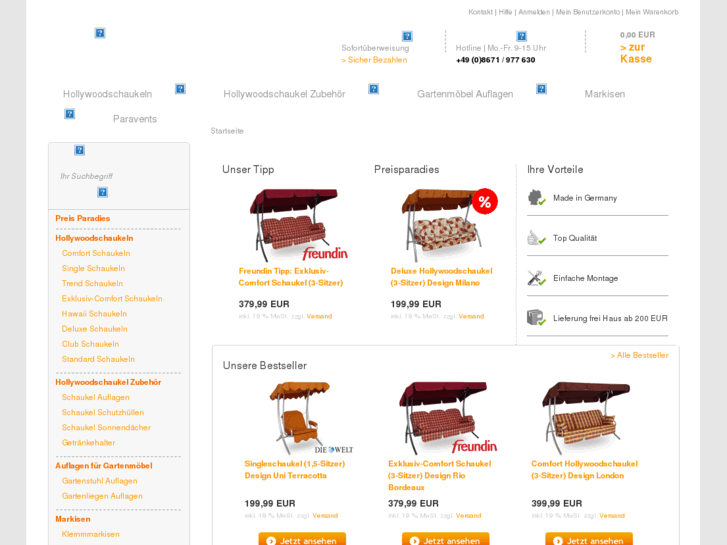Open Schaukel Schutzhüllen sidebar category
The width and height of the screenshot is (727, 545).
(x=103, y=412)
